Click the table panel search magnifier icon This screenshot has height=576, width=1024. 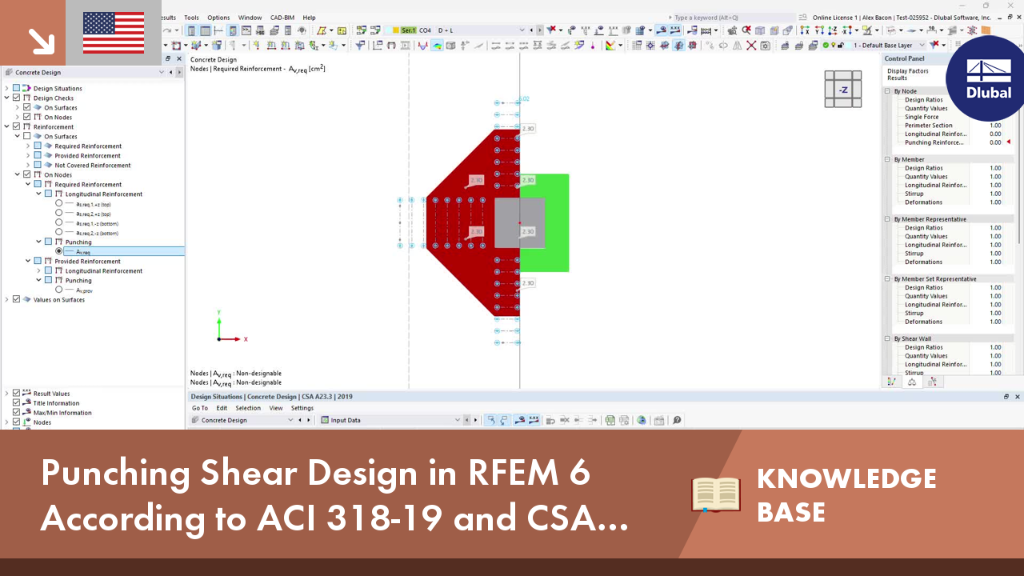(x=677, y=421)
